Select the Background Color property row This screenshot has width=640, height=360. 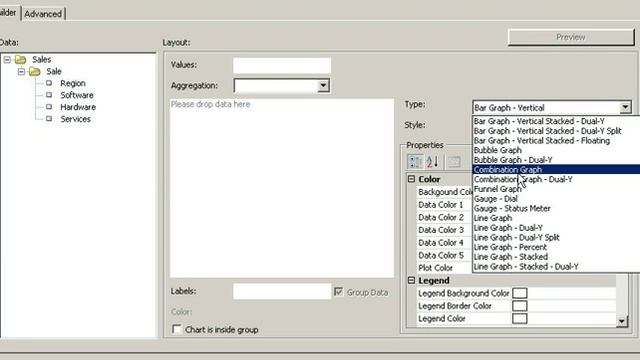tap(444, 192)
